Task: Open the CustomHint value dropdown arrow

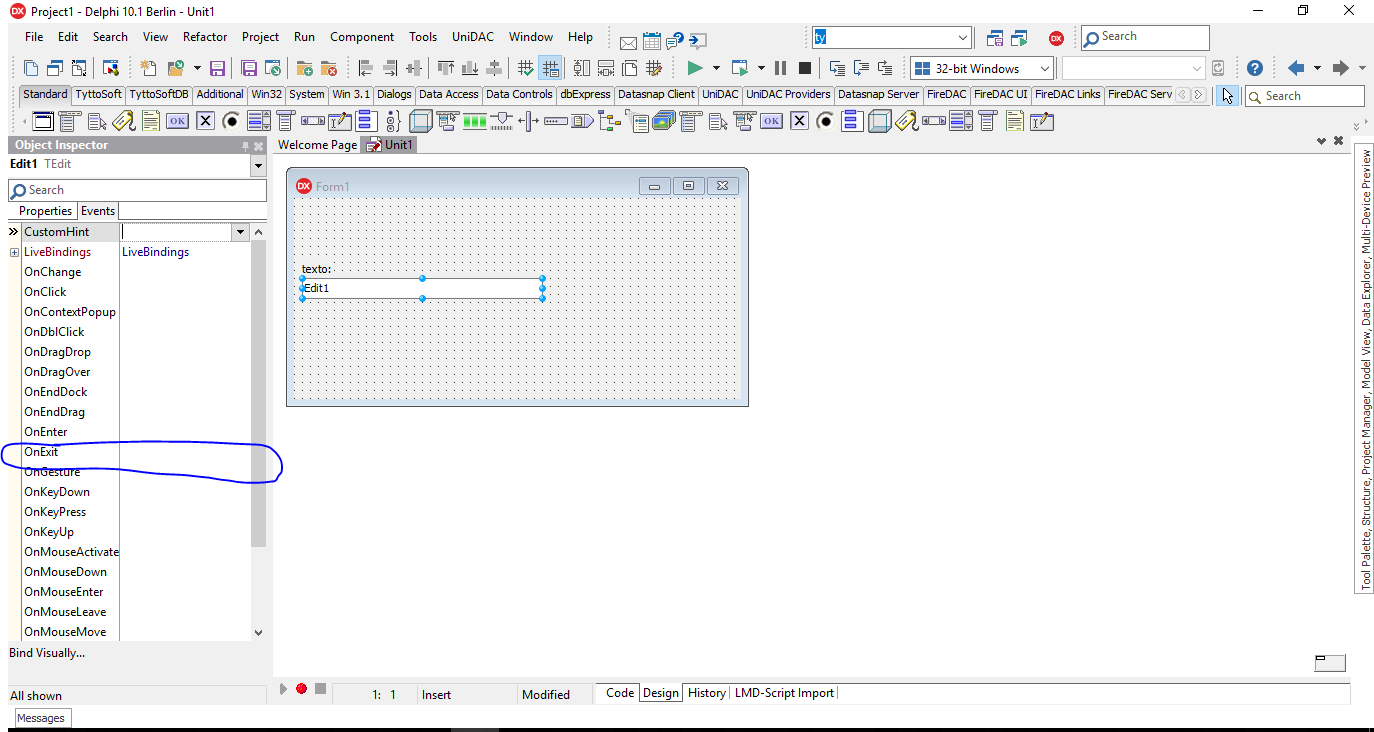Action: tap(239, 232)
